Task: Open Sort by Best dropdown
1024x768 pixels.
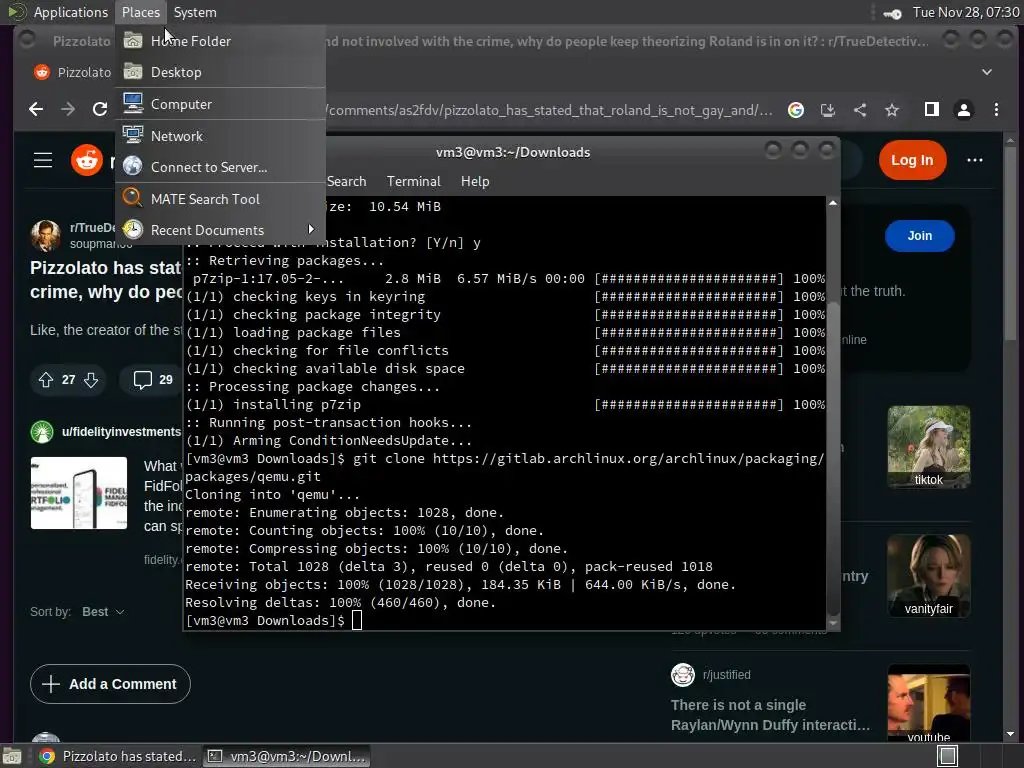Action: point(103,612)
